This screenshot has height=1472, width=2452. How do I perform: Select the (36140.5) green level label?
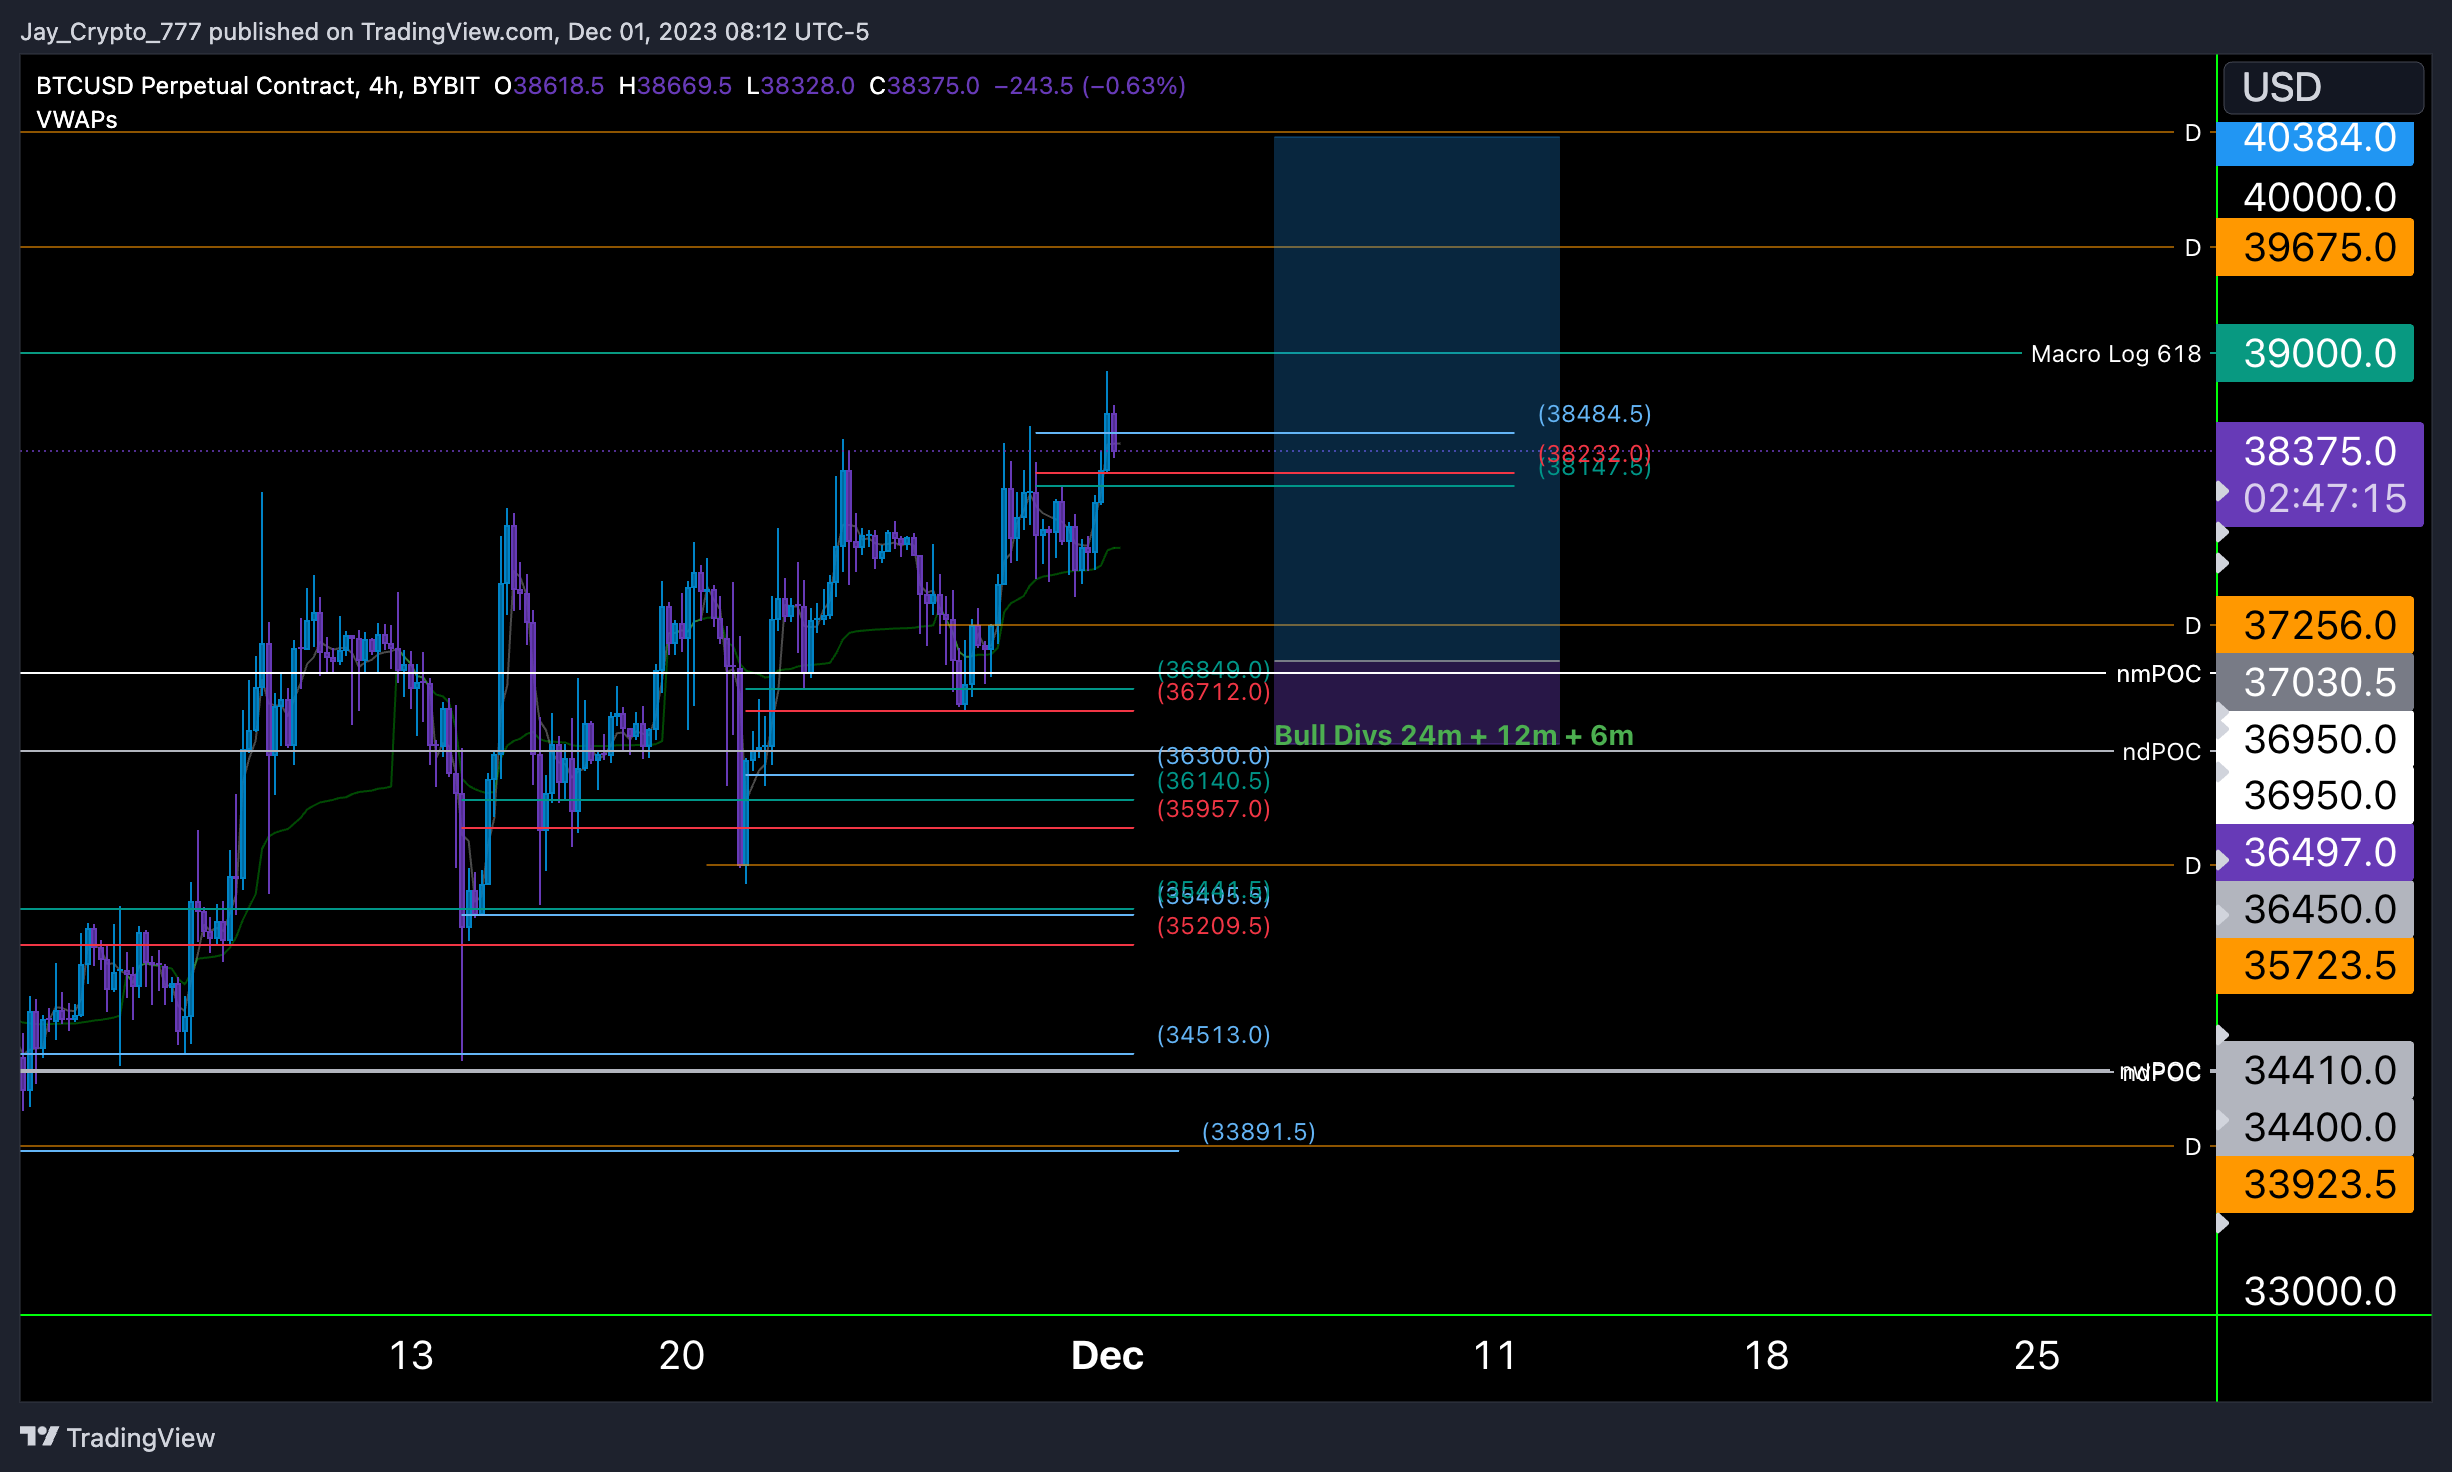pyautogui.click(x=1213, y=781)
